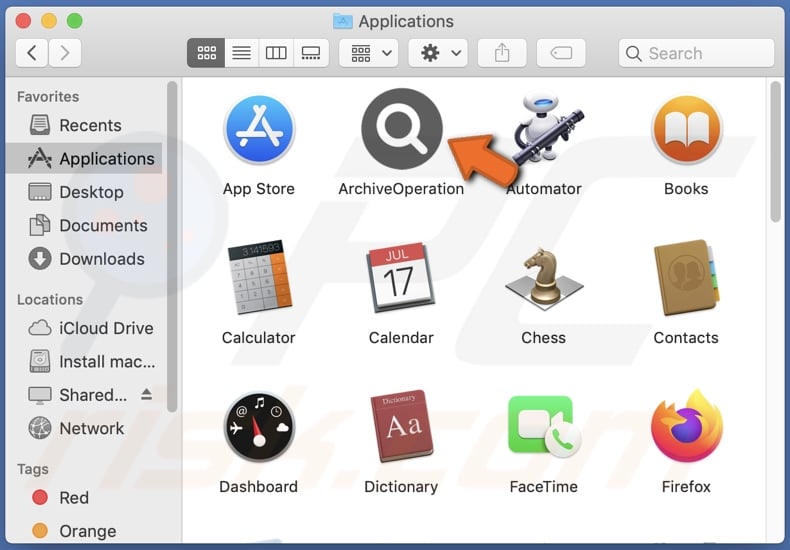The width and height of the screenshot is (790, 550).
Task: Select the Install mac... volume in sidebar
Action: pyautogui.click(x=84, y=362)
